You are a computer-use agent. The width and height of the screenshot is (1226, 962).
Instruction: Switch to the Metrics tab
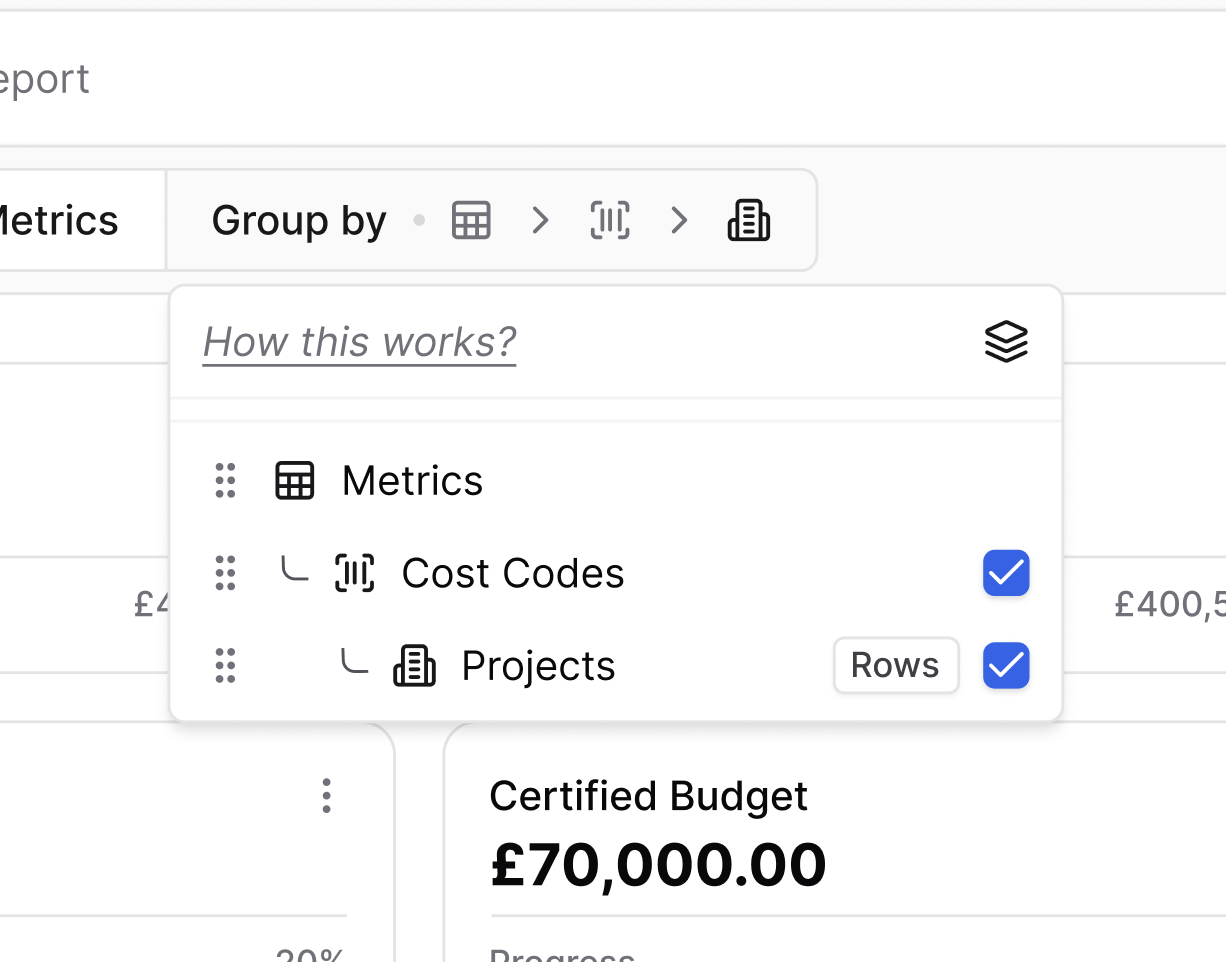[x=62, y=220]
